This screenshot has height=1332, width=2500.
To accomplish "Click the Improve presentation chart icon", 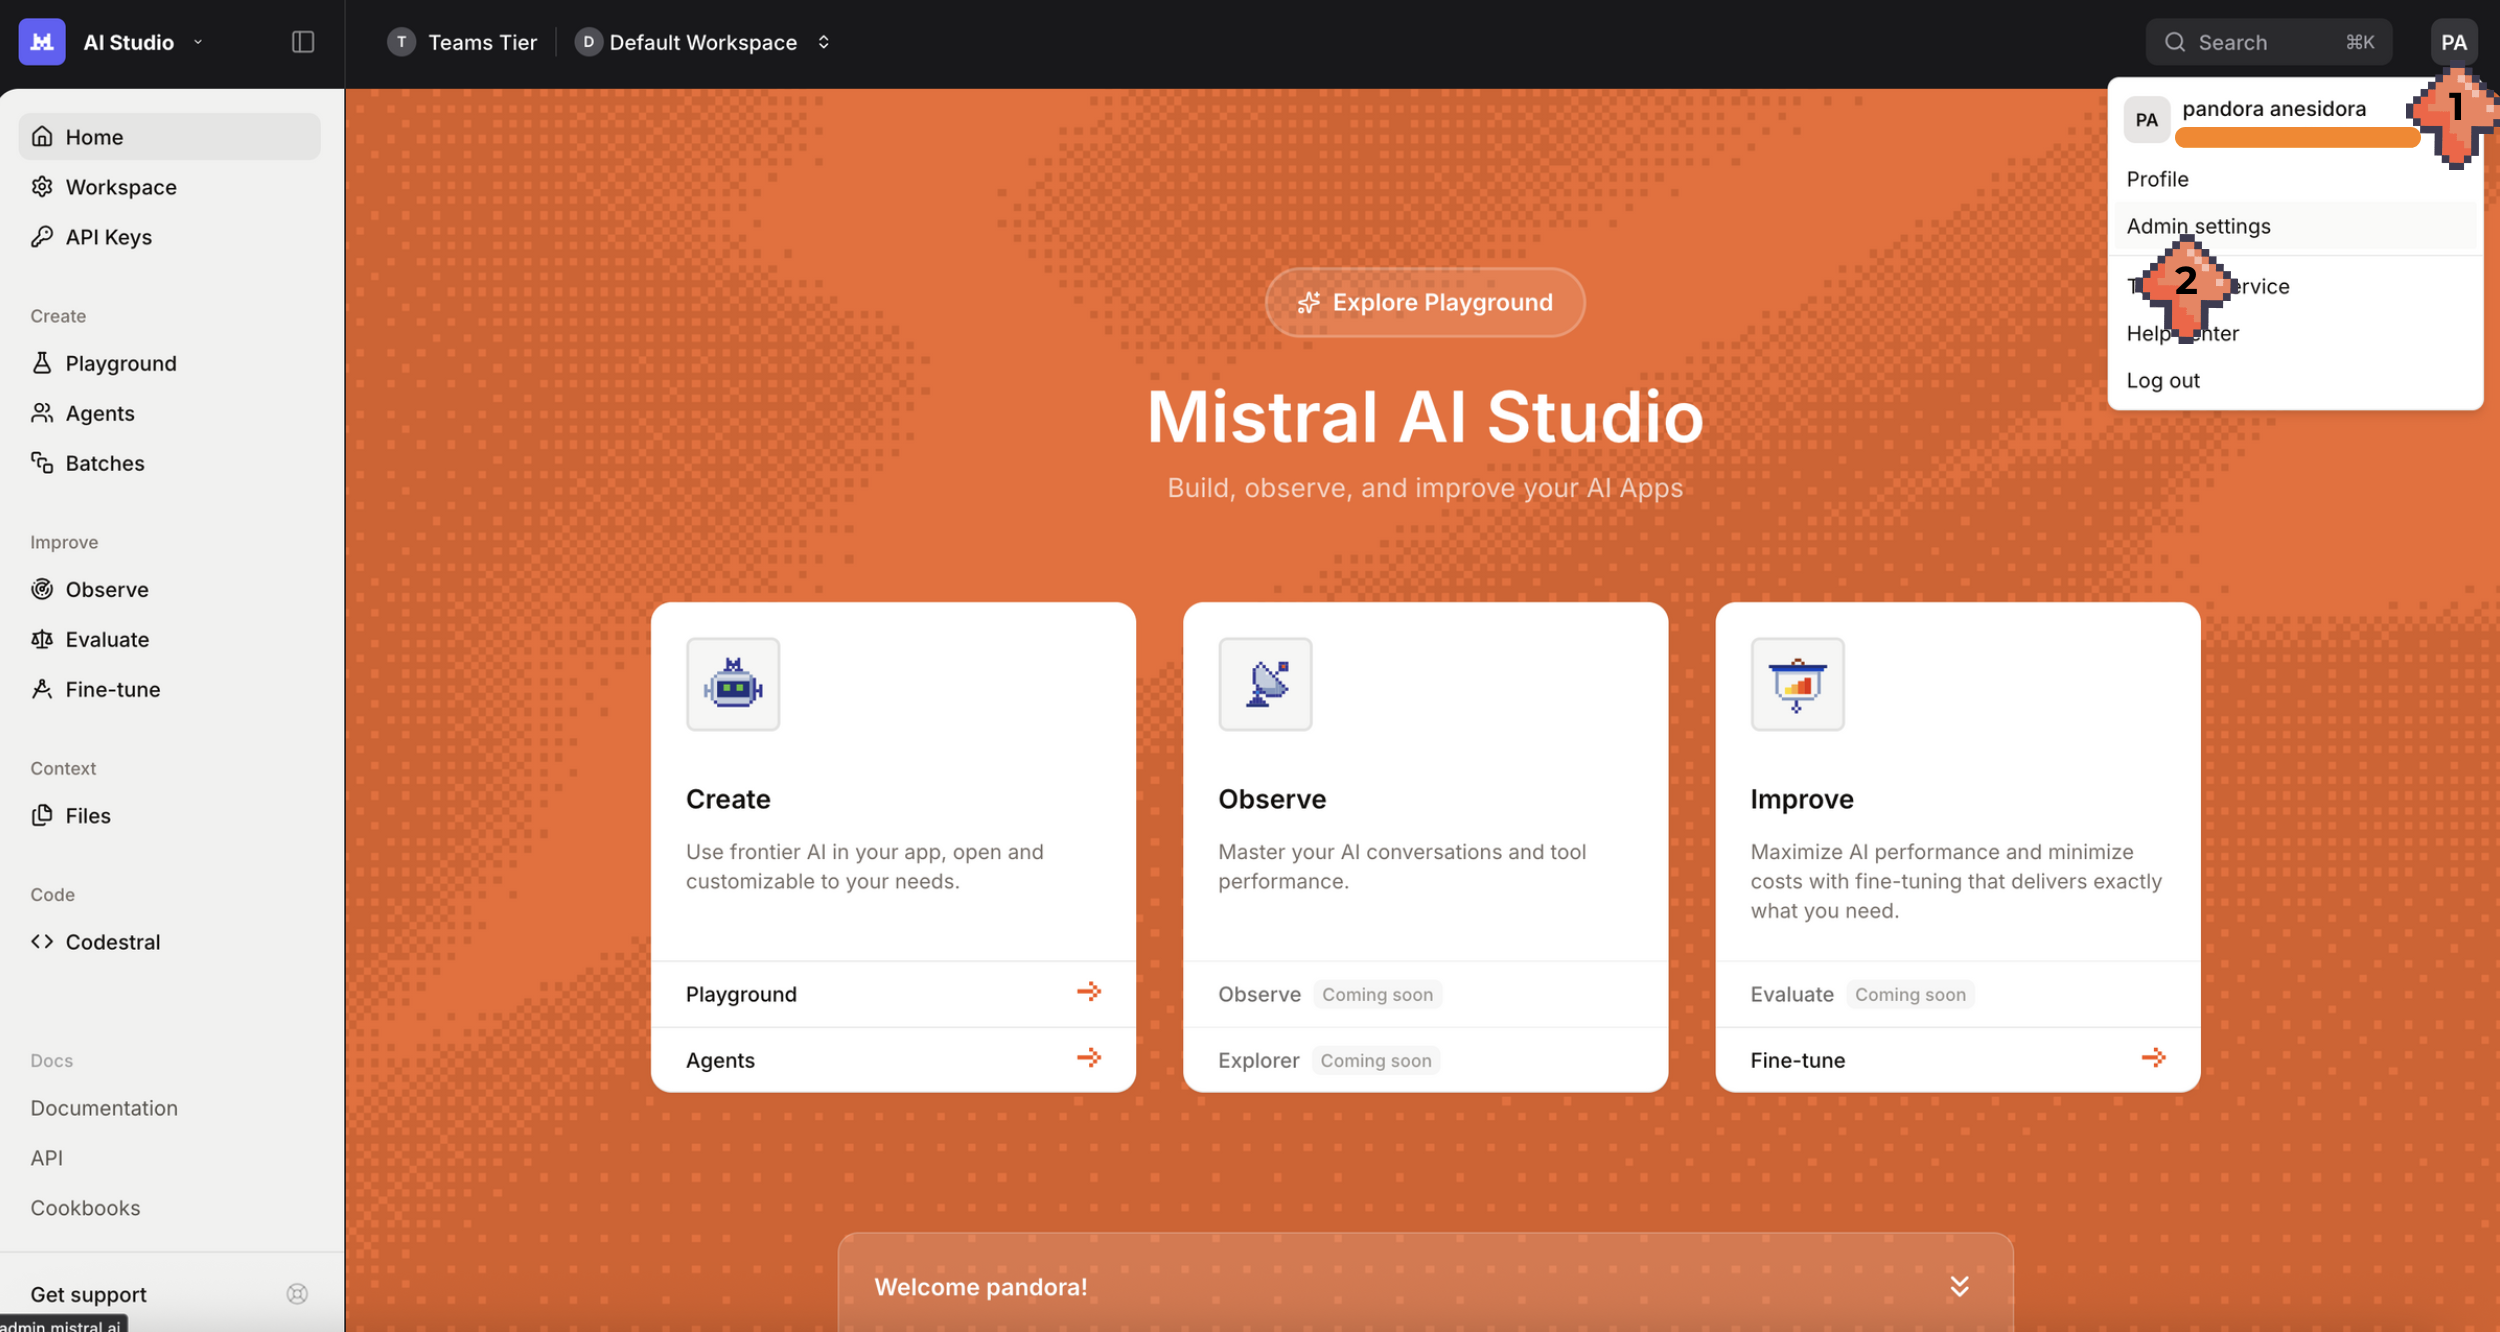I will [x=1796, y=685].
